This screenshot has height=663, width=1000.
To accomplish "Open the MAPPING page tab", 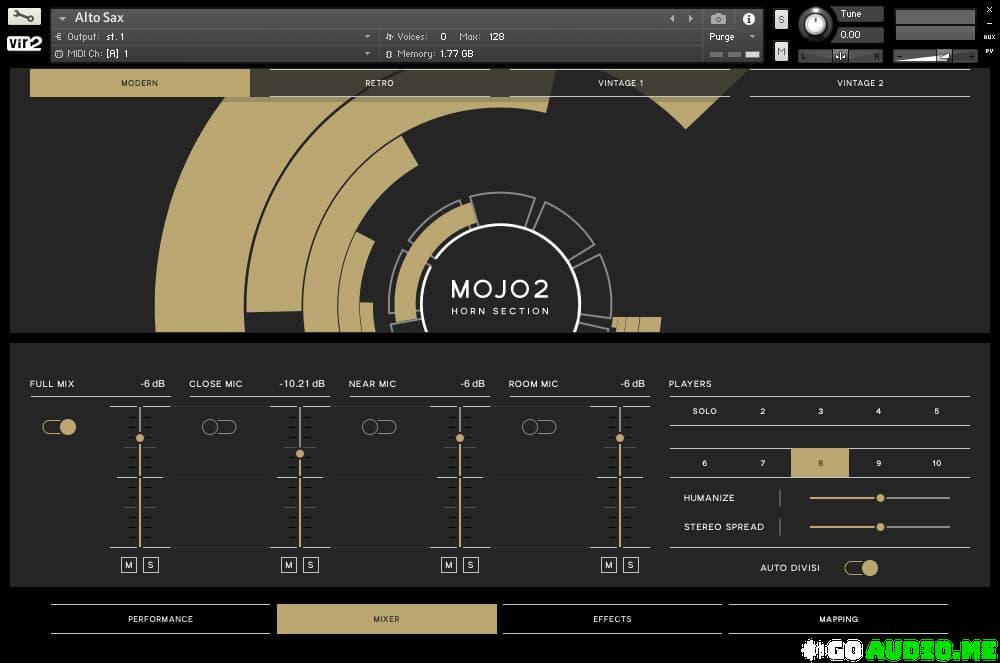I will [x=839, y=619].
